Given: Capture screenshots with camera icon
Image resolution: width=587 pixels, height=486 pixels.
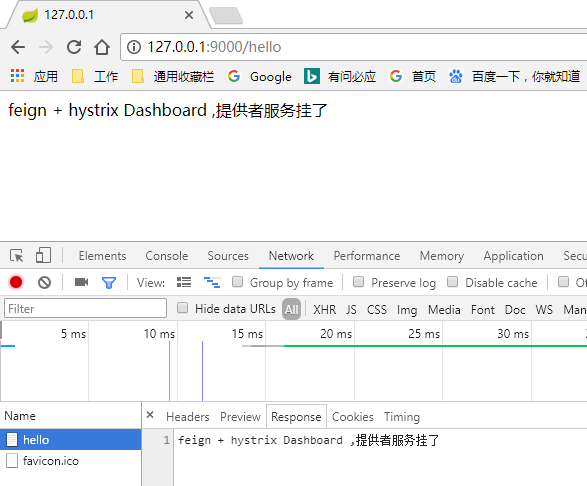Looking at the screenshot, I should [x=81, y=282].
